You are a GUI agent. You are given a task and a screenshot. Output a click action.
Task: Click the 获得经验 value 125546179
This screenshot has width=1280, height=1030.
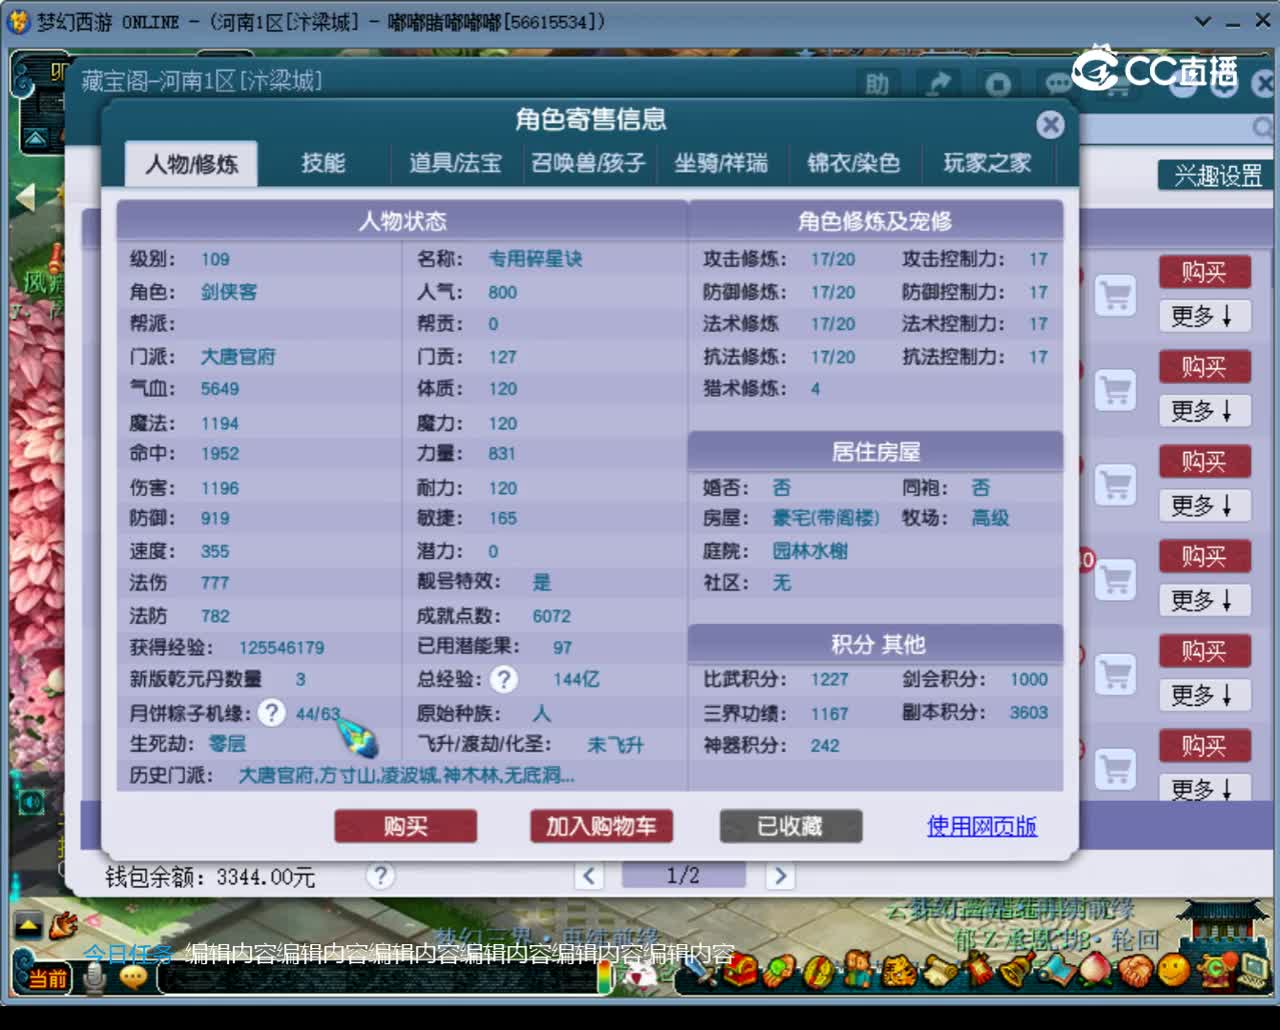(x=282, y=648)
